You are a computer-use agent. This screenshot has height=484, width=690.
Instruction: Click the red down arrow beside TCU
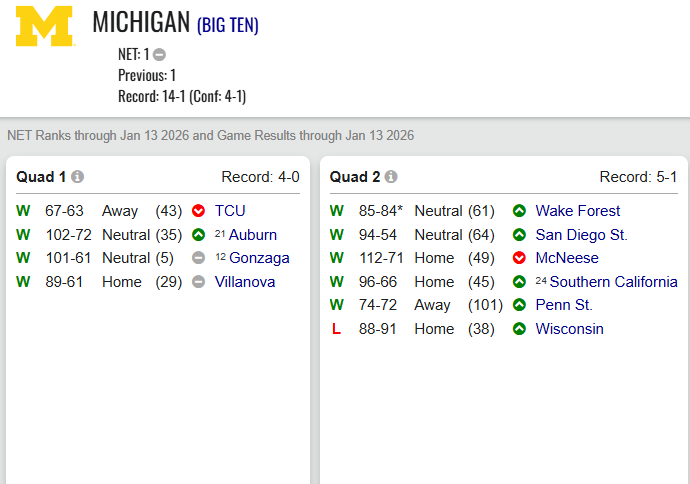198,211
